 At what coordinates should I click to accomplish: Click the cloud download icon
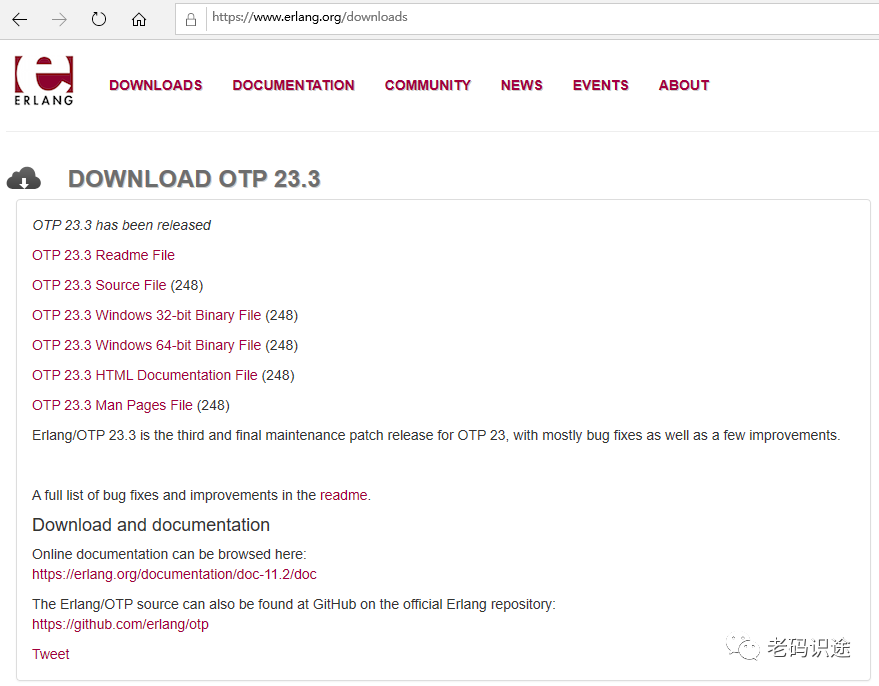click(24, 178)
